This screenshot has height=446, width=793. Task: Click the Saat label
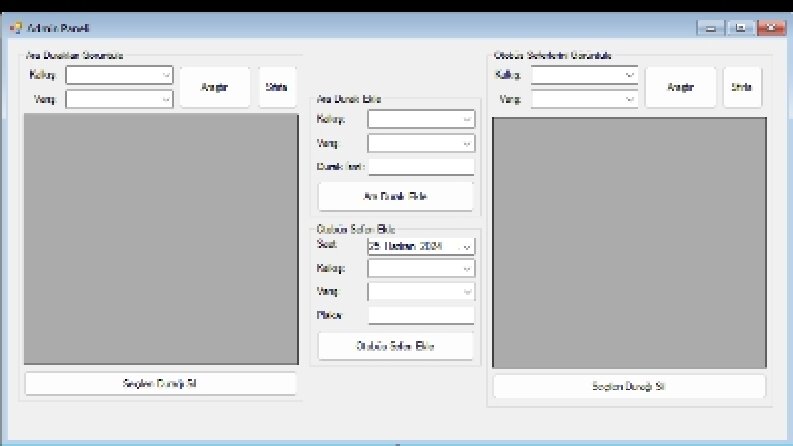coord(327,244)
